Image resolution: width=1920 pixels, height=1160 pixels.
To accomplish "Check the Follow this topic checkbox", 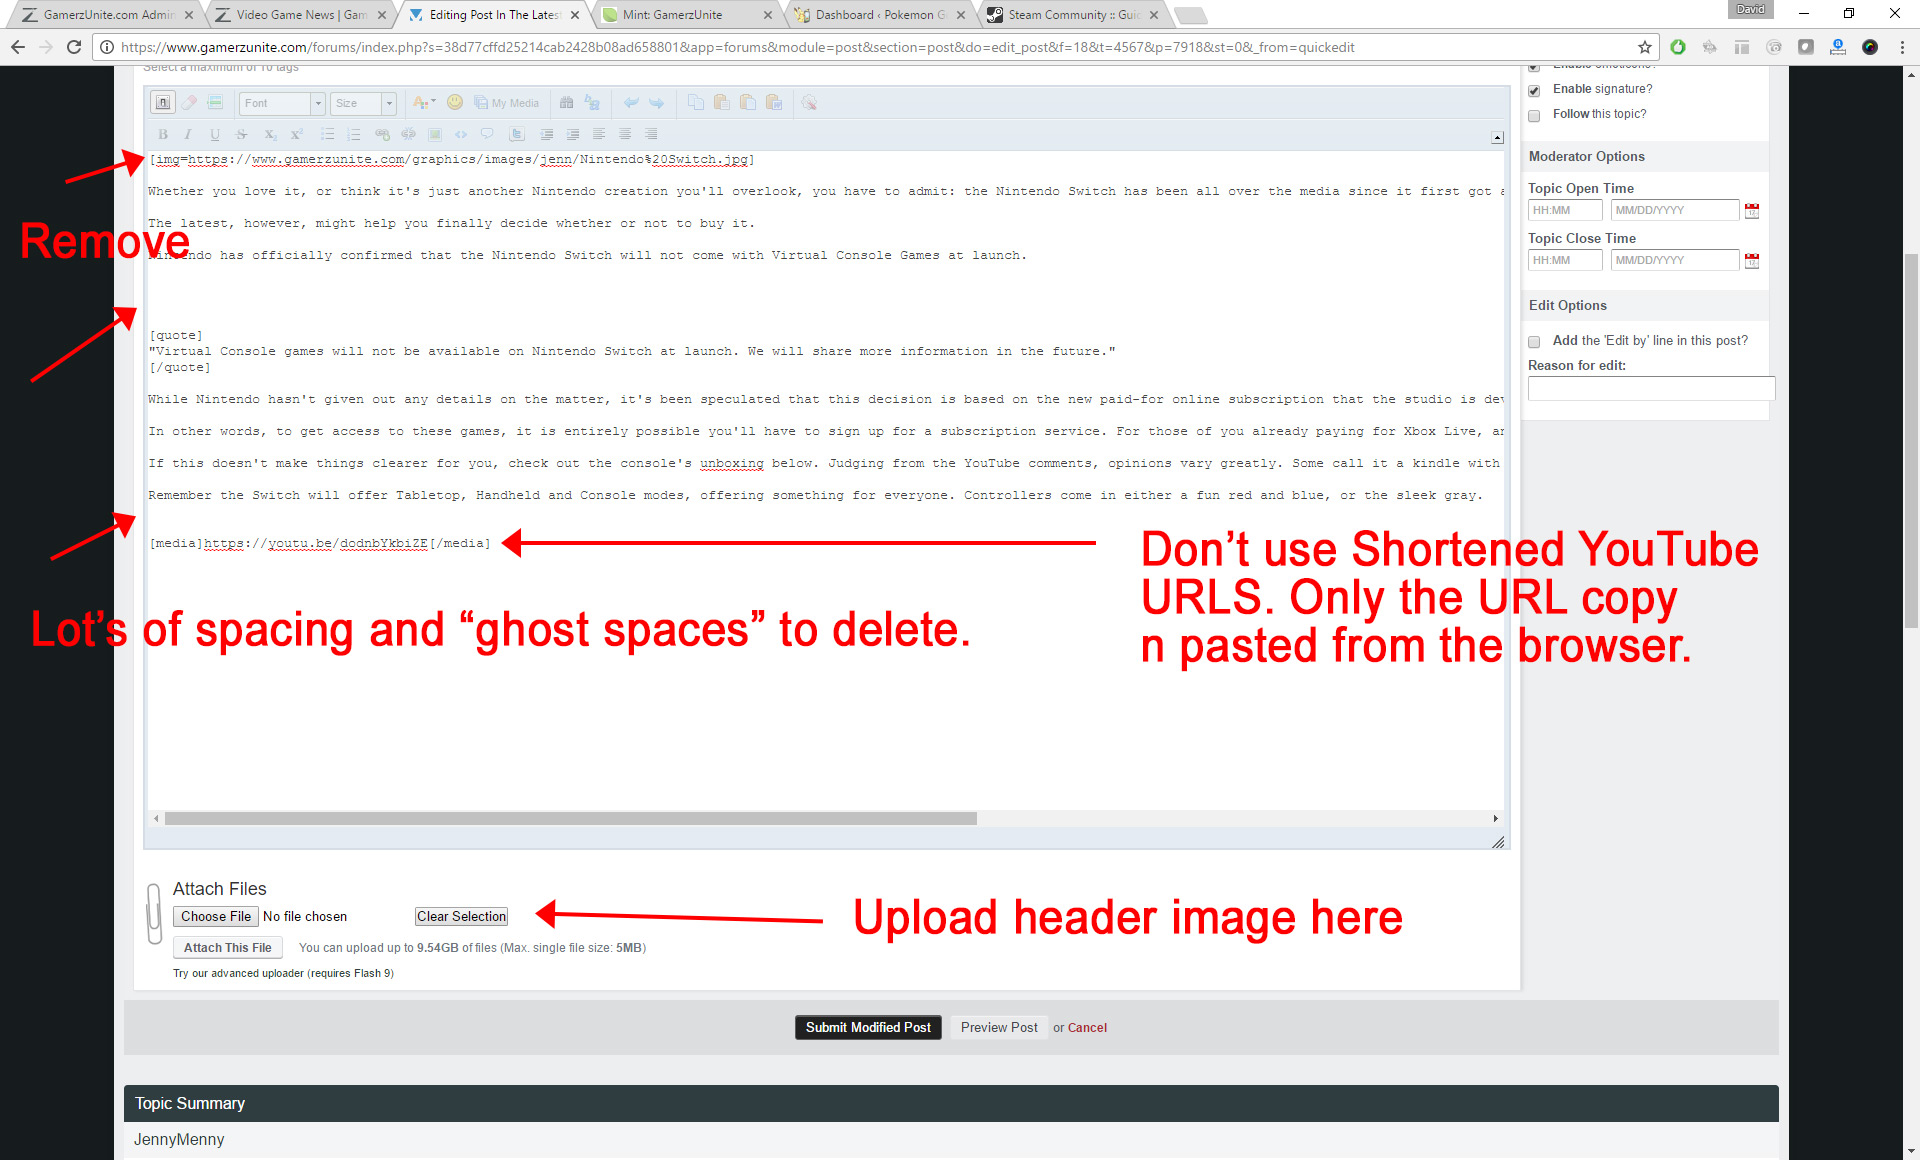I will [1534, 116].
